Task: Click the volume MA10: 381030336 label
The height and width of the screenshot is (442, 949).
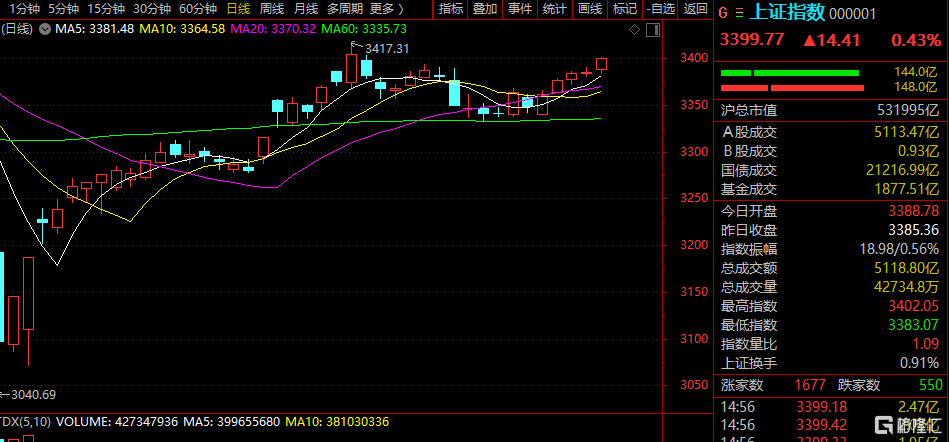Action: pos(337,421)
